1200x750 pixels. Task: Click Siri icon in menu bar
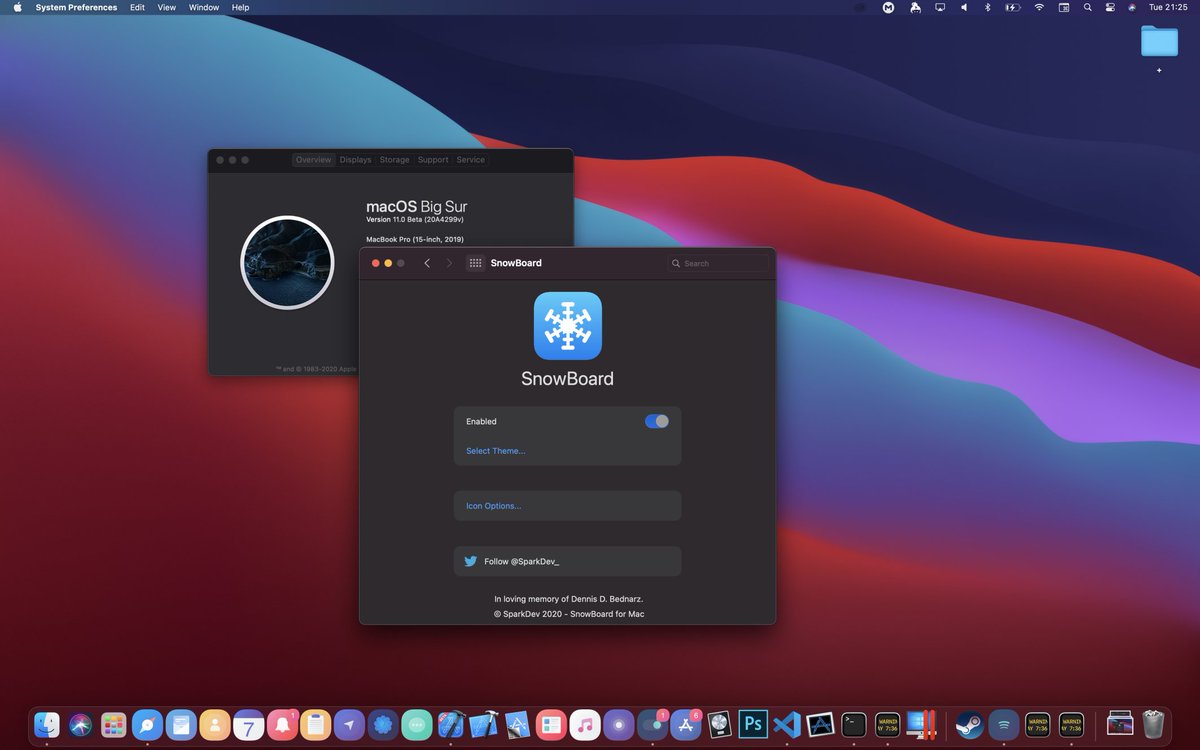1132,7
